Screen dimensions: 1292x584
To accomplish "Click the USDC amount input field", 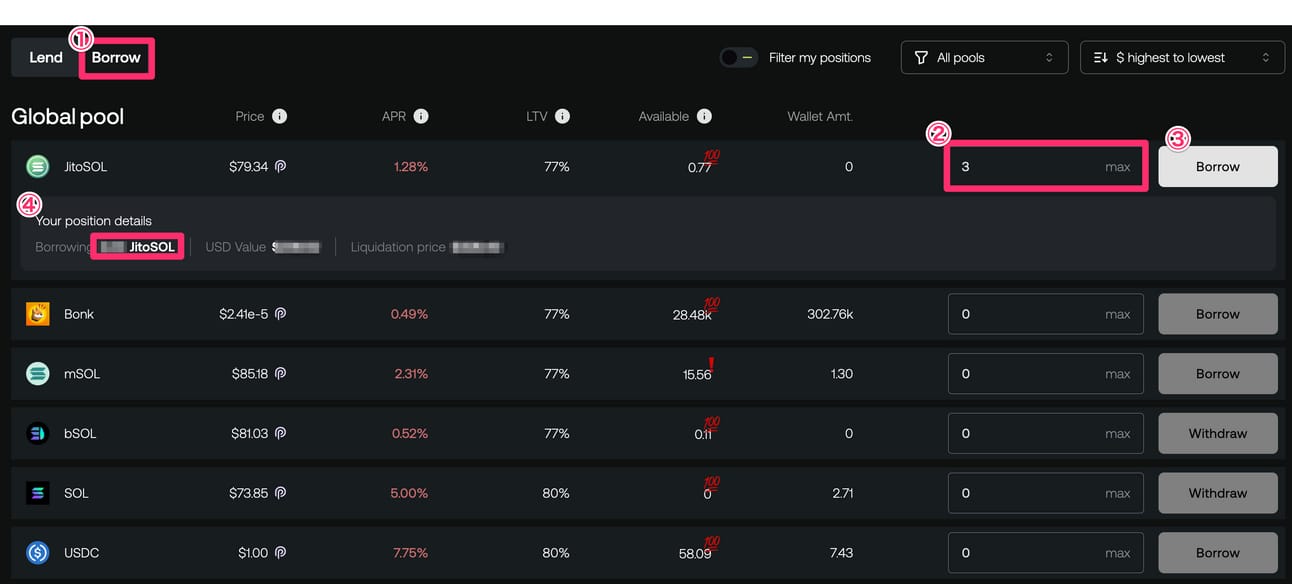I will pyautogui.click(x=1046, y=553).
